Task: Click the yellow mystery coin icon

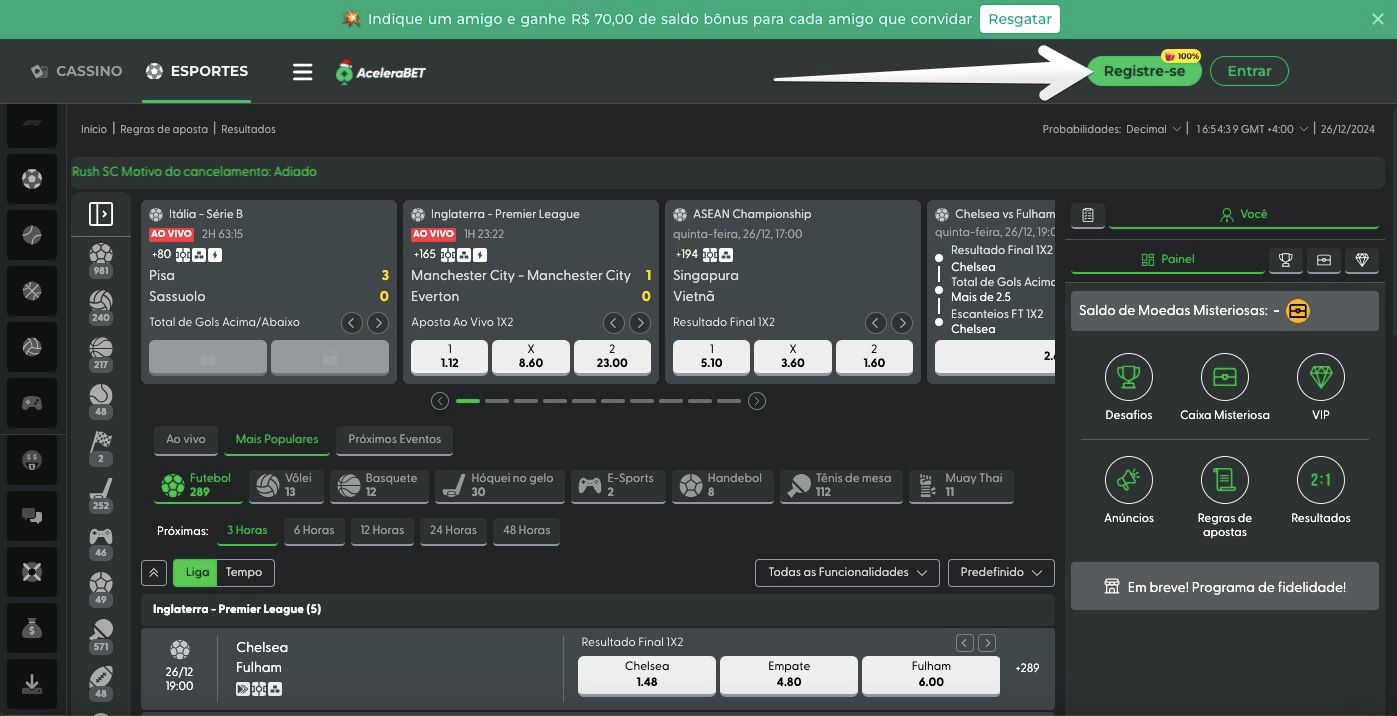Action: 1298,311
